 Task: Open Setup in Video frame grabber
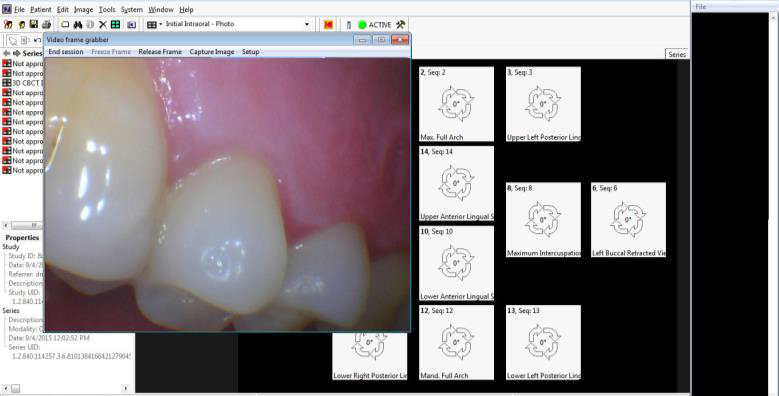click(x=250, y=52)
